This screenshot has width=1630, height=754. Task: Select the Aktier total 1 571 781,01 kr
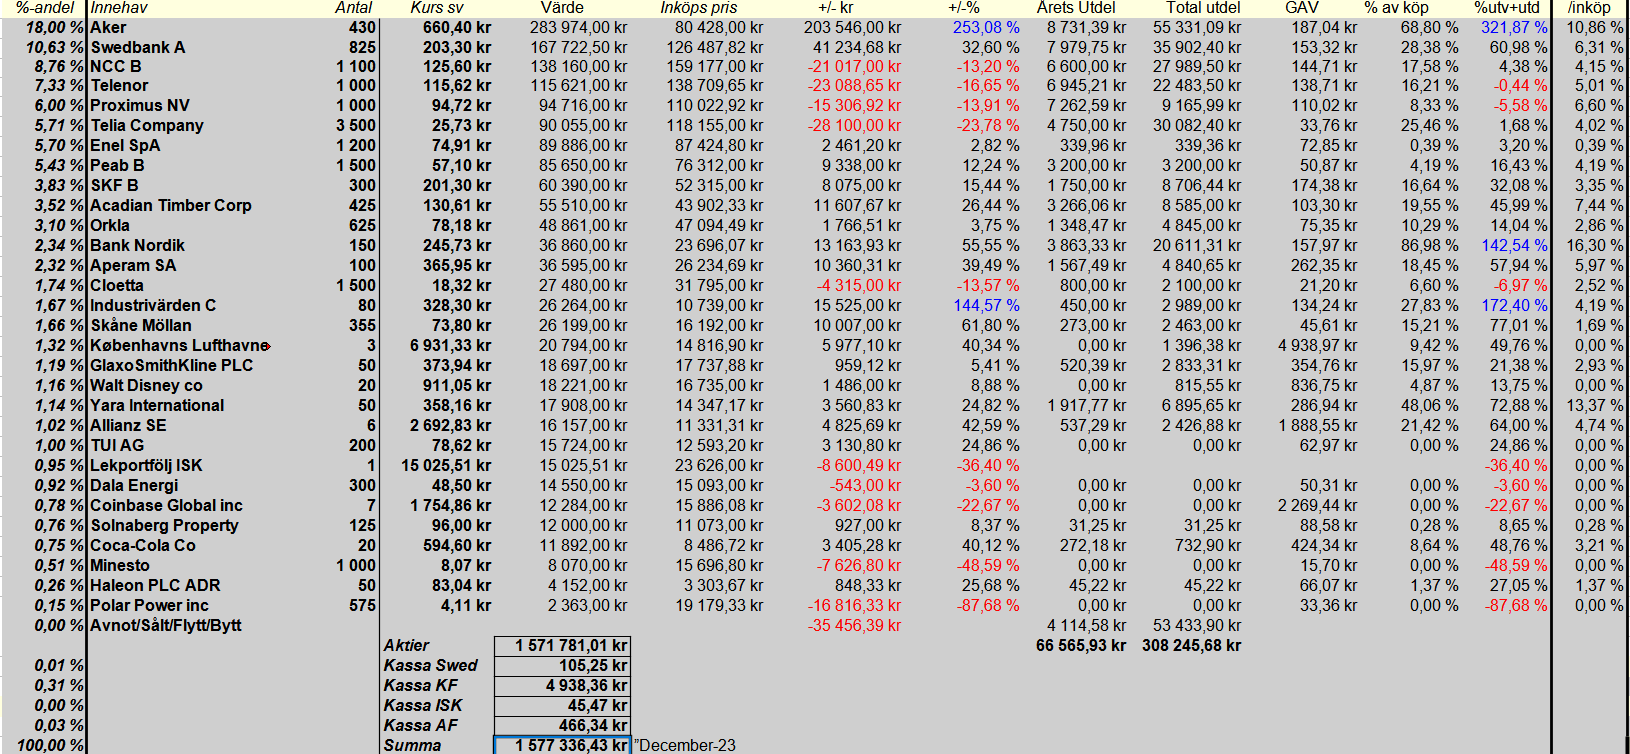562,646
